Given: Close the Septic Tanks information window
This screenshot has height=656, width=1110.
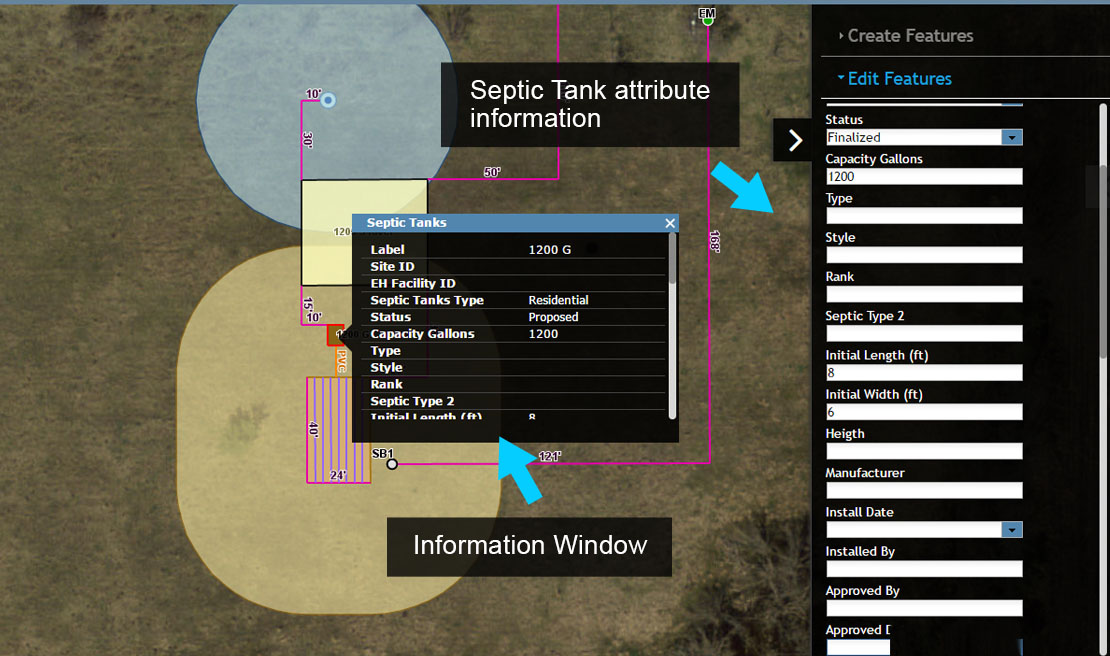Looking at the screenshot, I should point(670,223).
